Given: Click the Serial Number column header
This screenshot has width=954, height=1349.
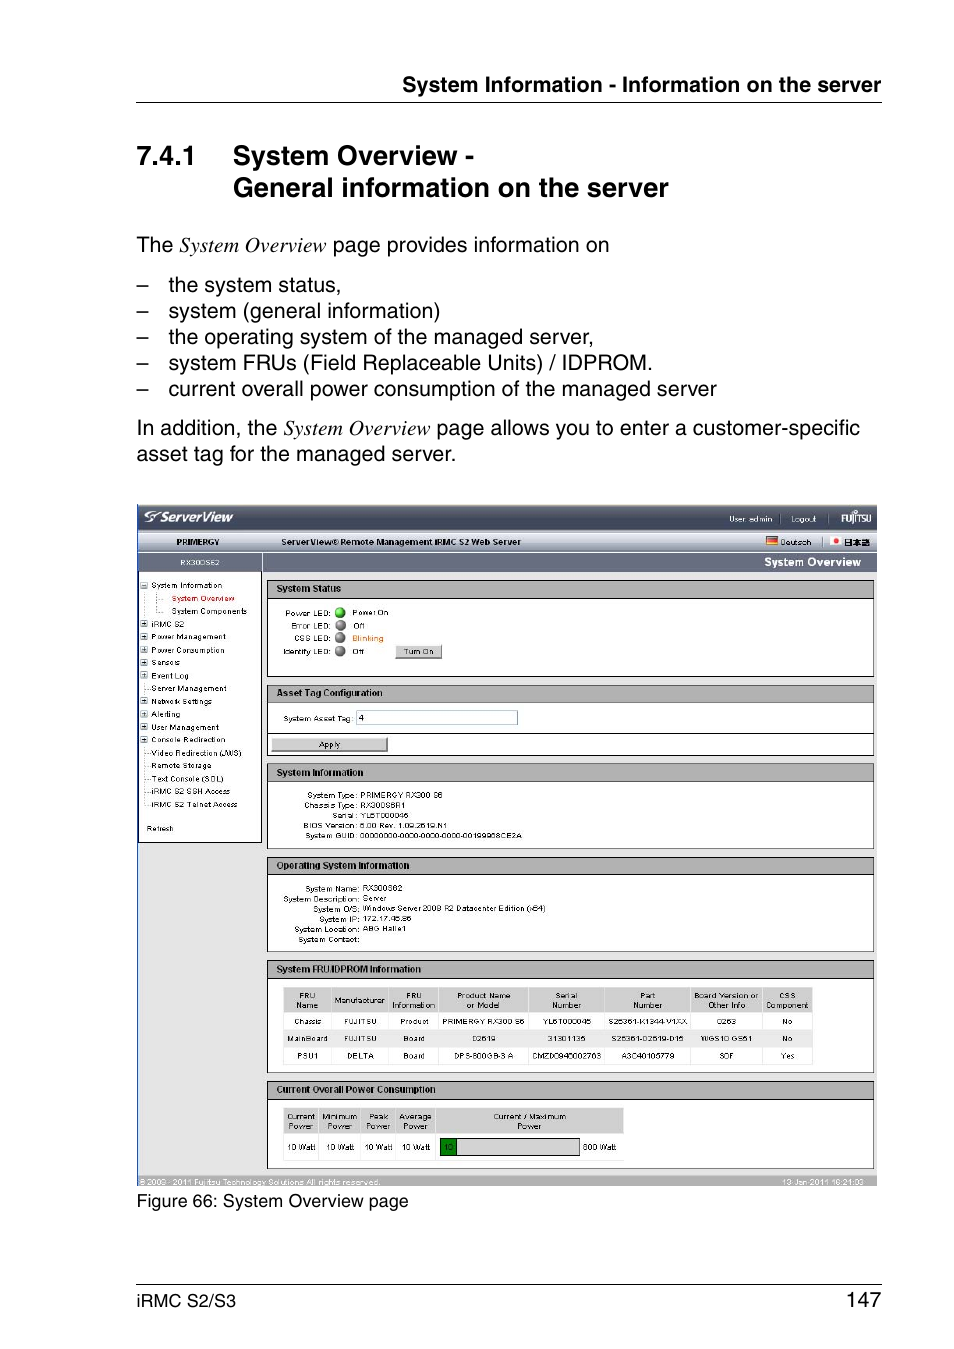Looking at the screenshot, I should point(567,1001).
